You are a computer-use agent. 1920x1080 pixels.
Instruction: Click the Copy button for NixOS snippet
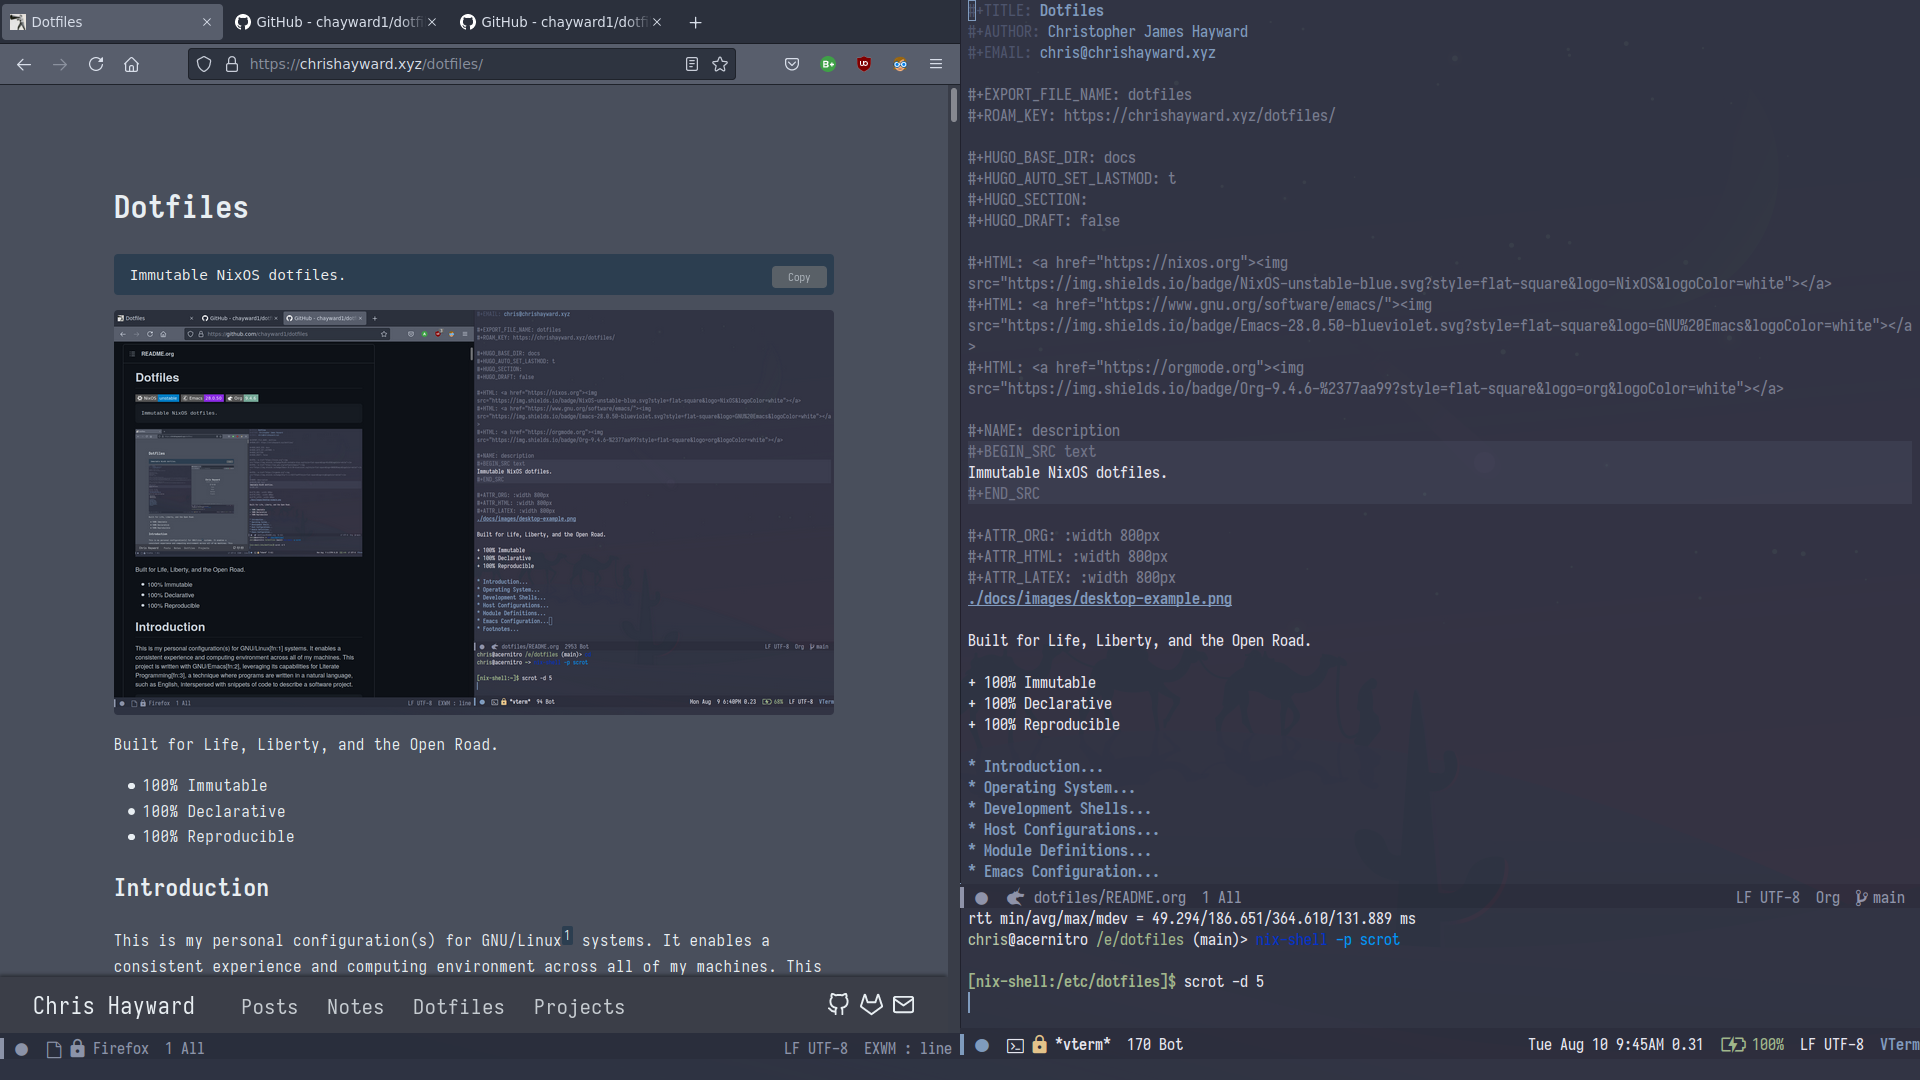coord(799,276)
